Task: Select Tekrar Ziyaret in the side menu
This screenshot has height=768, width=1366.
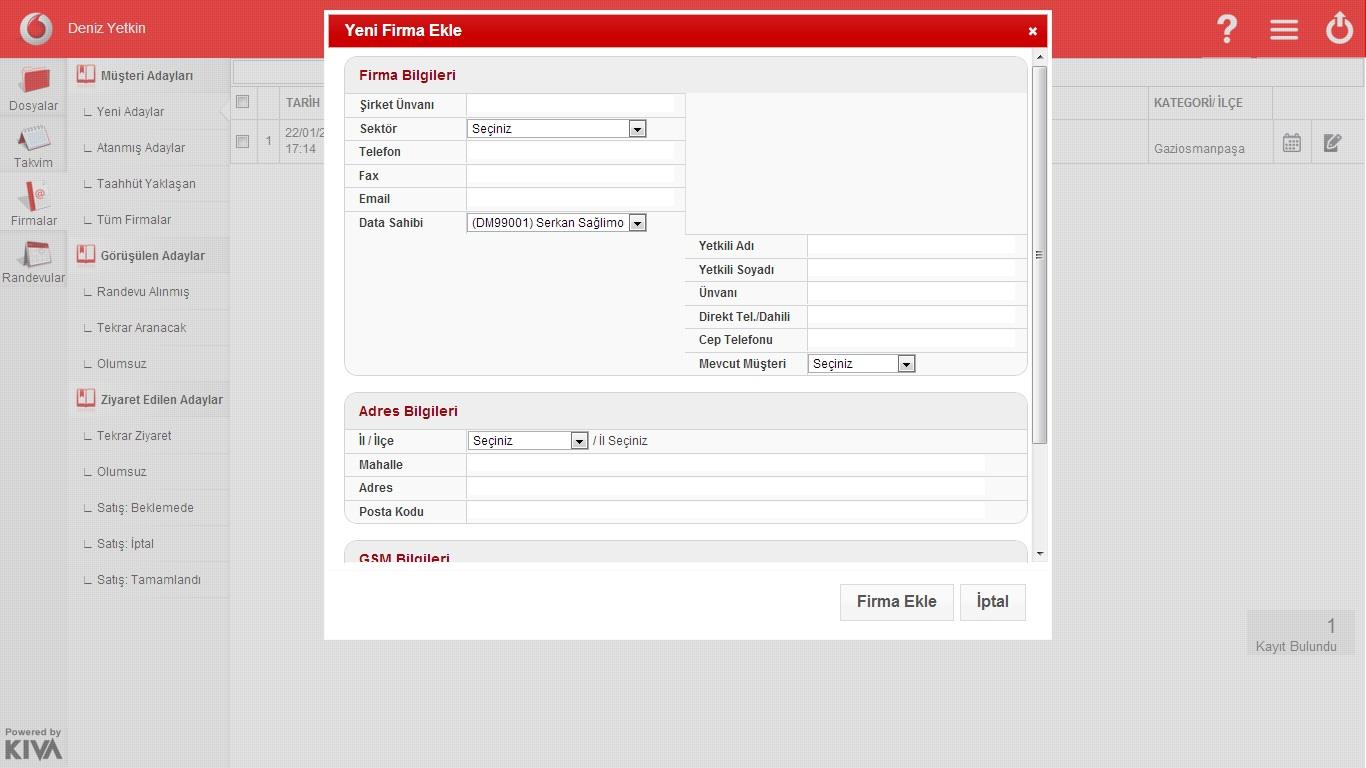Action: point(134,436)
